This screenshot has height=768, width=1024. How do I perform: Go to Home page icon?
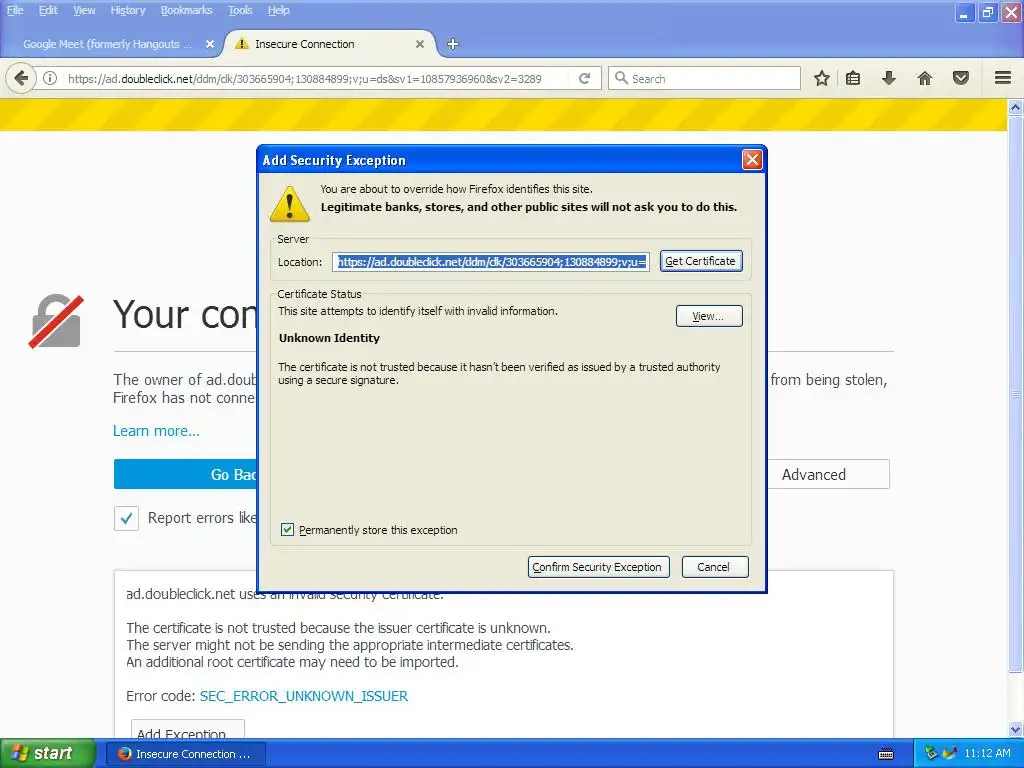(925, 78)
